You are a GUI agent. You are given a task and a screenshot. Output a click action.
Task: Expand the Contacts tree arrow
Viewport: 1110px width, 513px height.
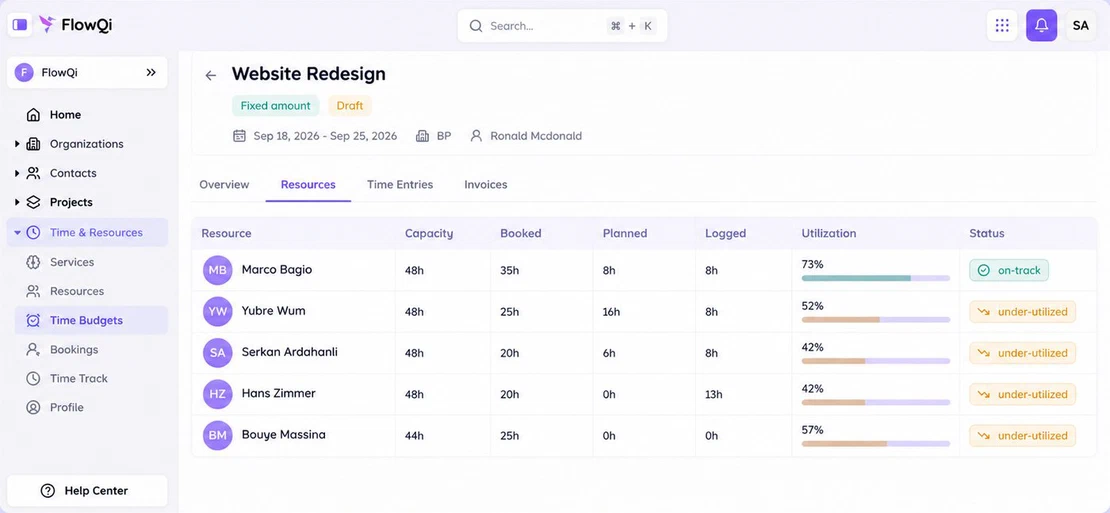click(17, 173)
